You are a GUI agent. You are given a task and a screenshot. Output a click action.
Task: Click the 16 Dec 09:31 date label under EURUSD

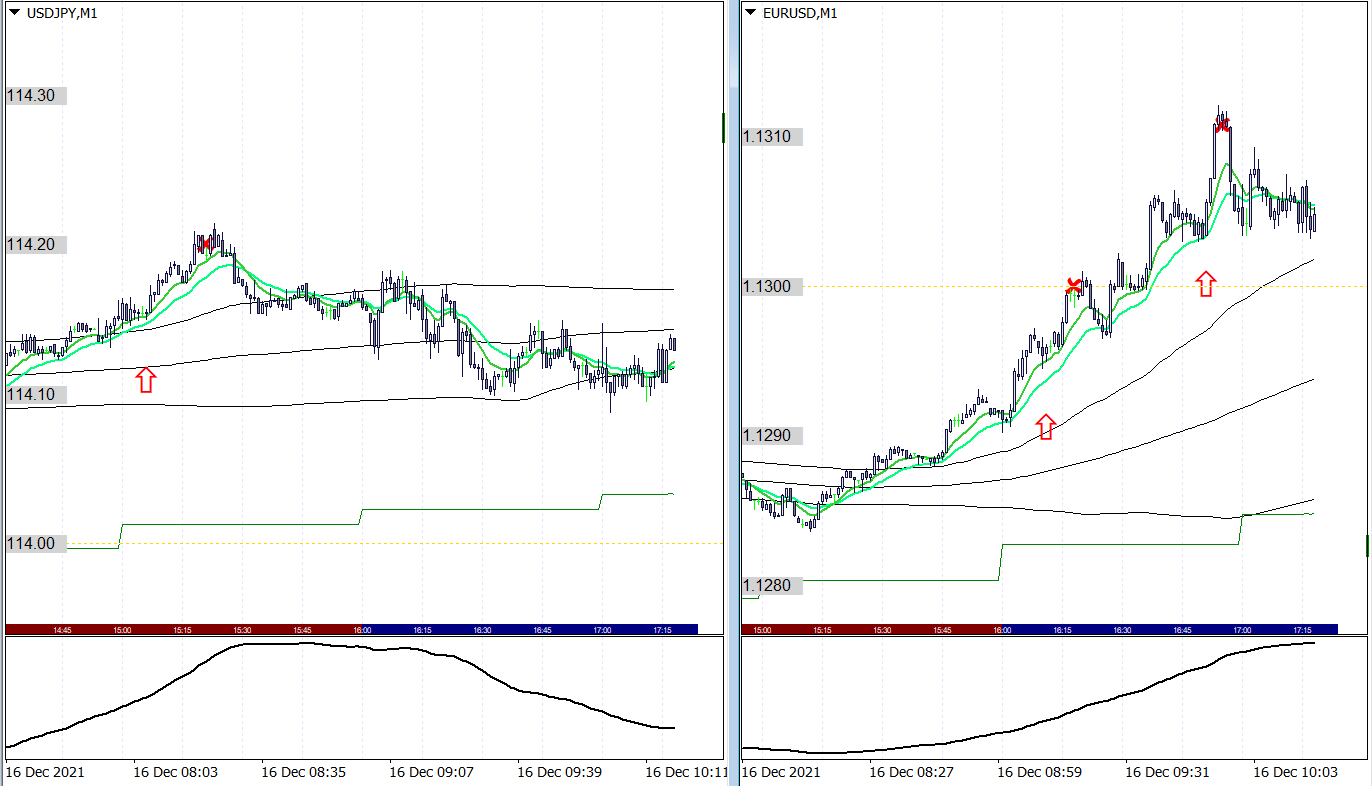coord(1167,772)
